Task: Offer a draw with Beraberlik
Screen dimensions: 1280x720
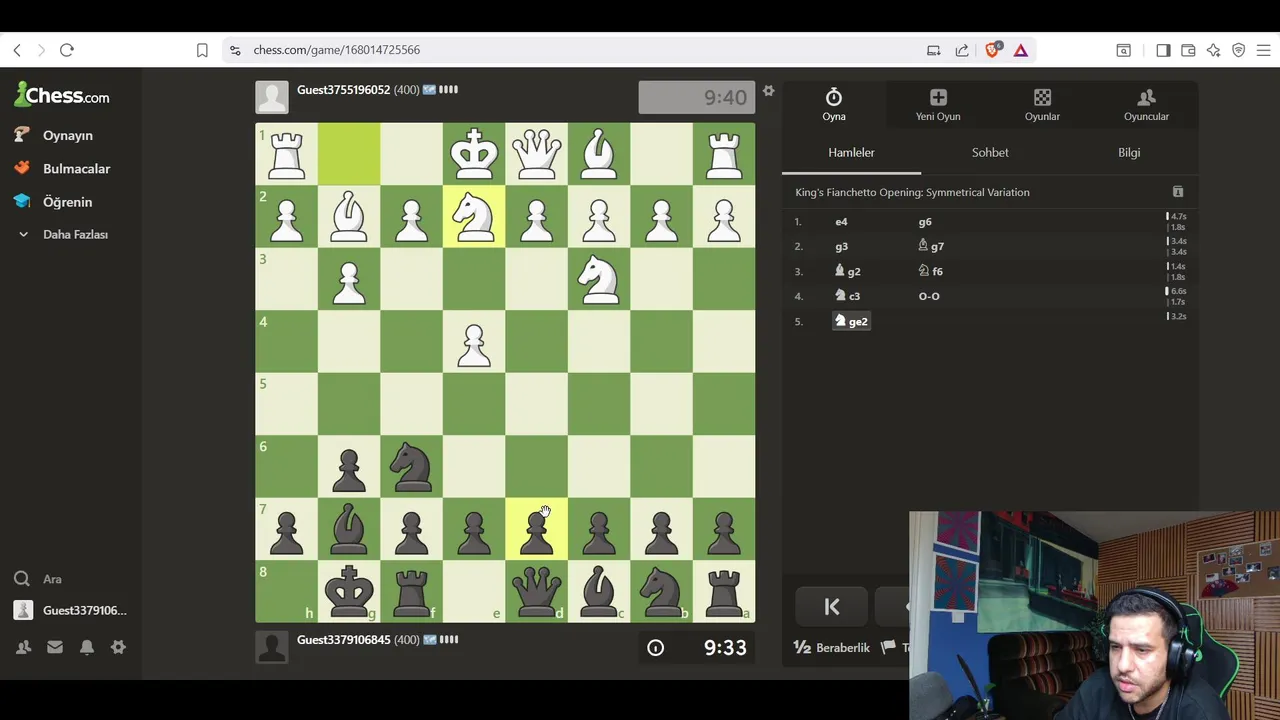Action: (832, 648)
